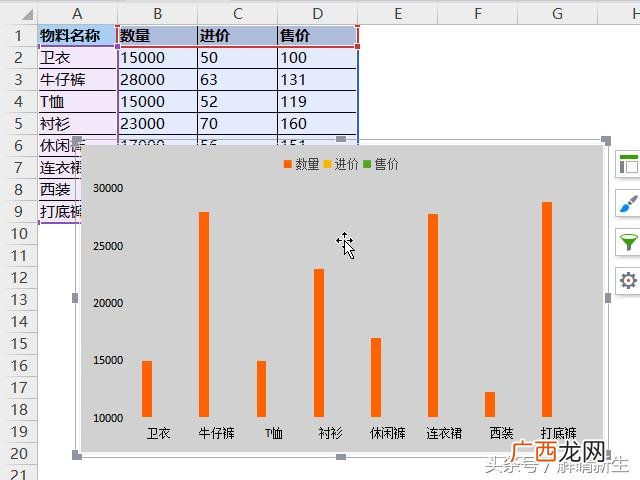Select 进价 legend entry in chart

(340, 164)
